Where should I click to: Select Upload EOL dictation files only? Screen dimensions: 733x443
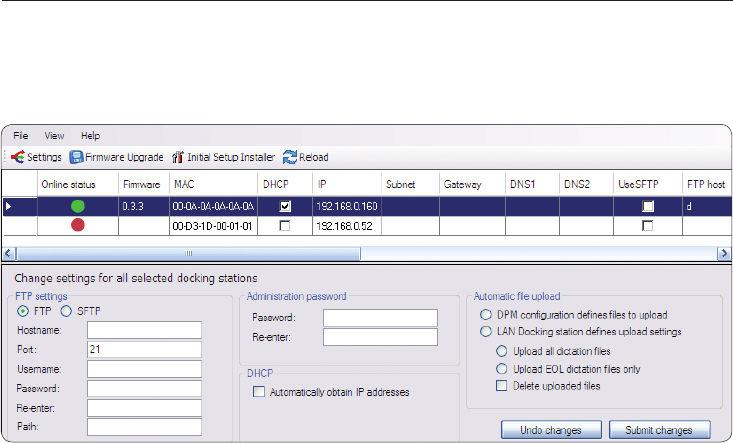502,368
